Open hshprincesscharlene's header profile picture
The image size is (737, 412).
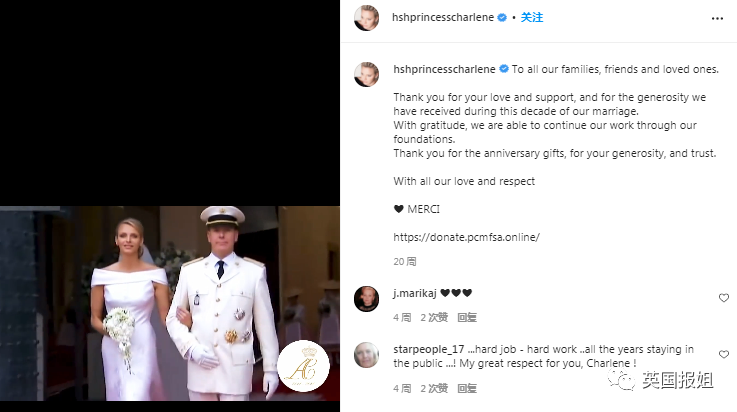click(366, 18)
